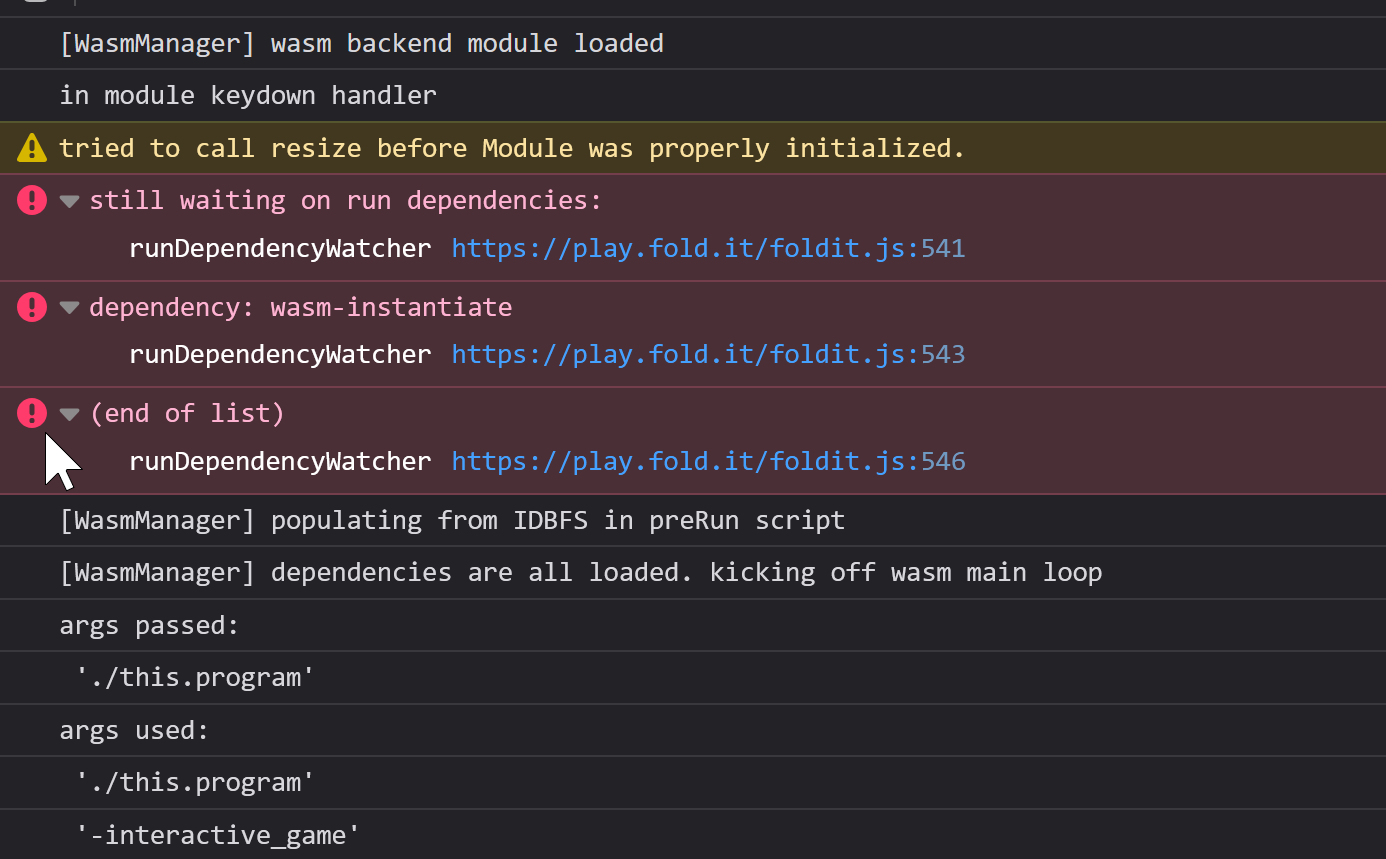Viewport: 1386px width, 859px height.
Task: Click error icon beside '(end of list)'
Action: pos(32,413)
